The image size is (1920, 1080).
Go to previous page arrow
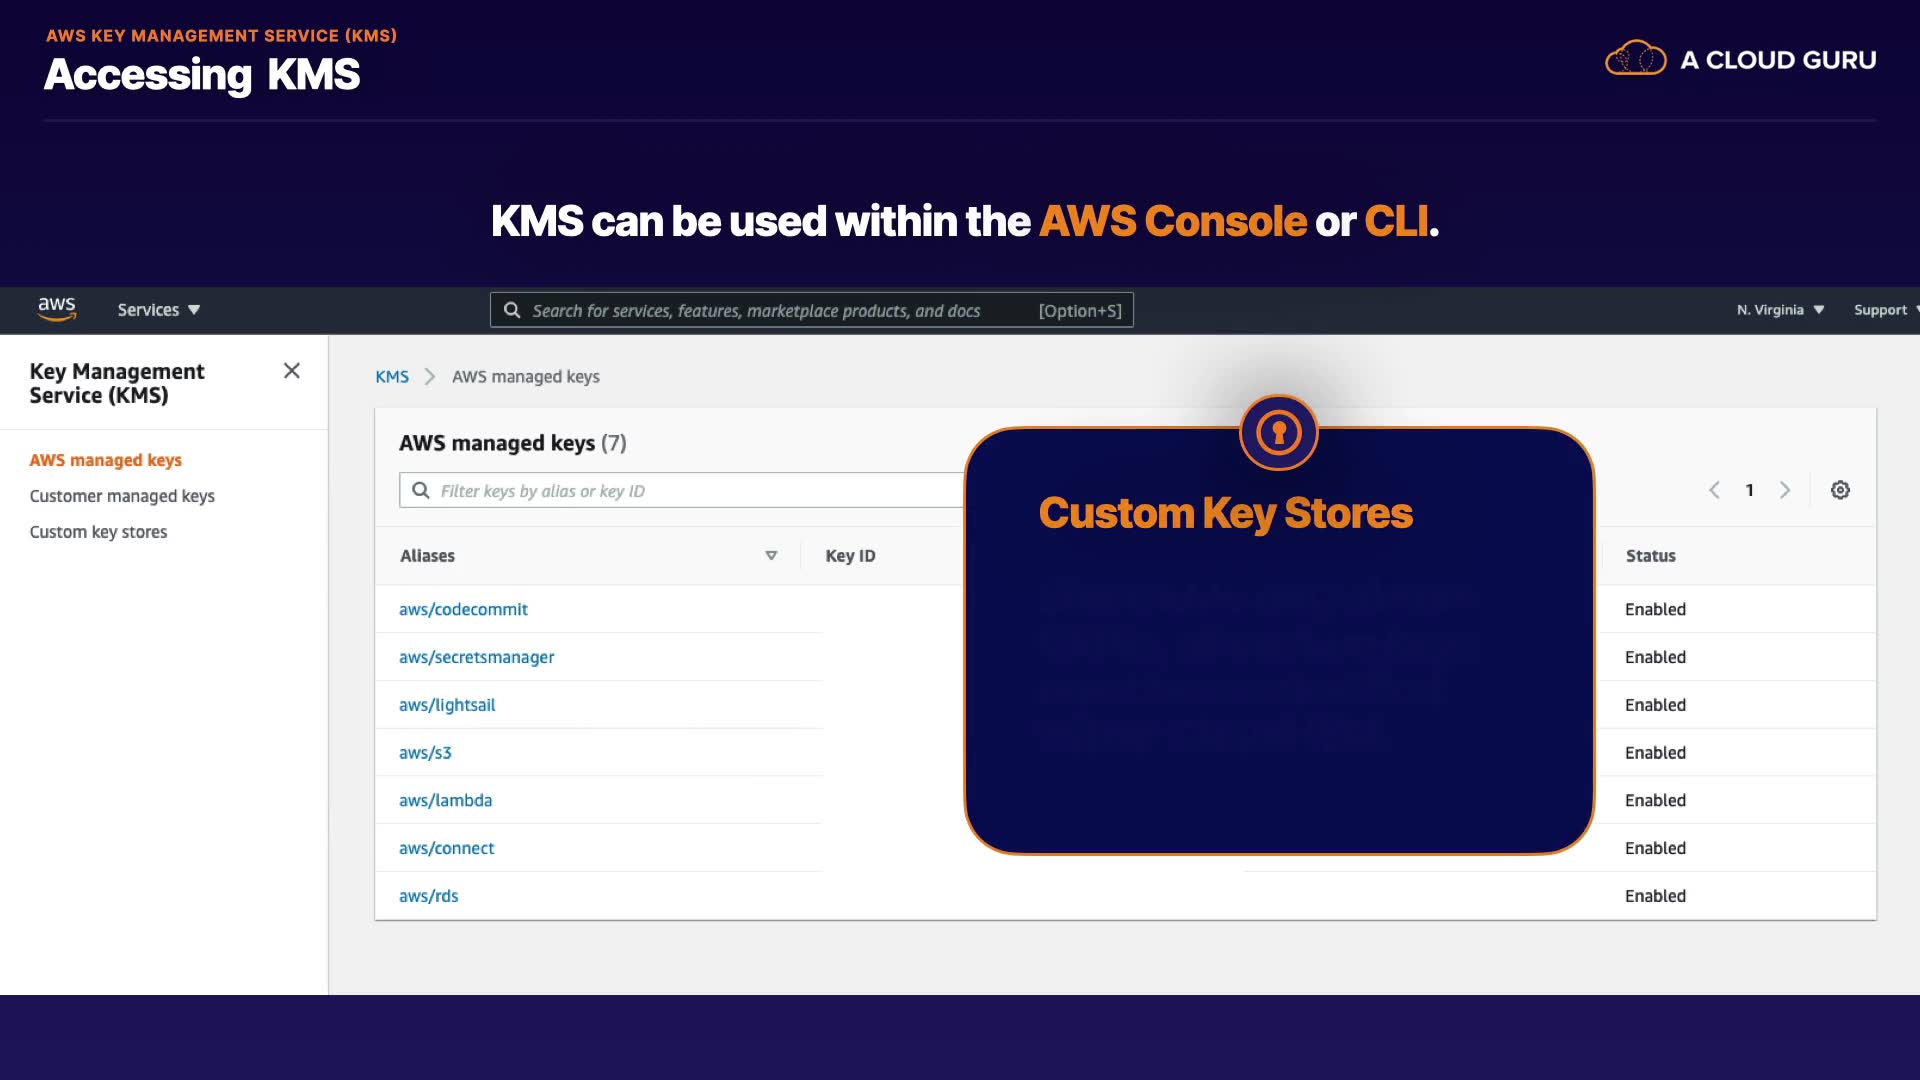click(1714, 490)
